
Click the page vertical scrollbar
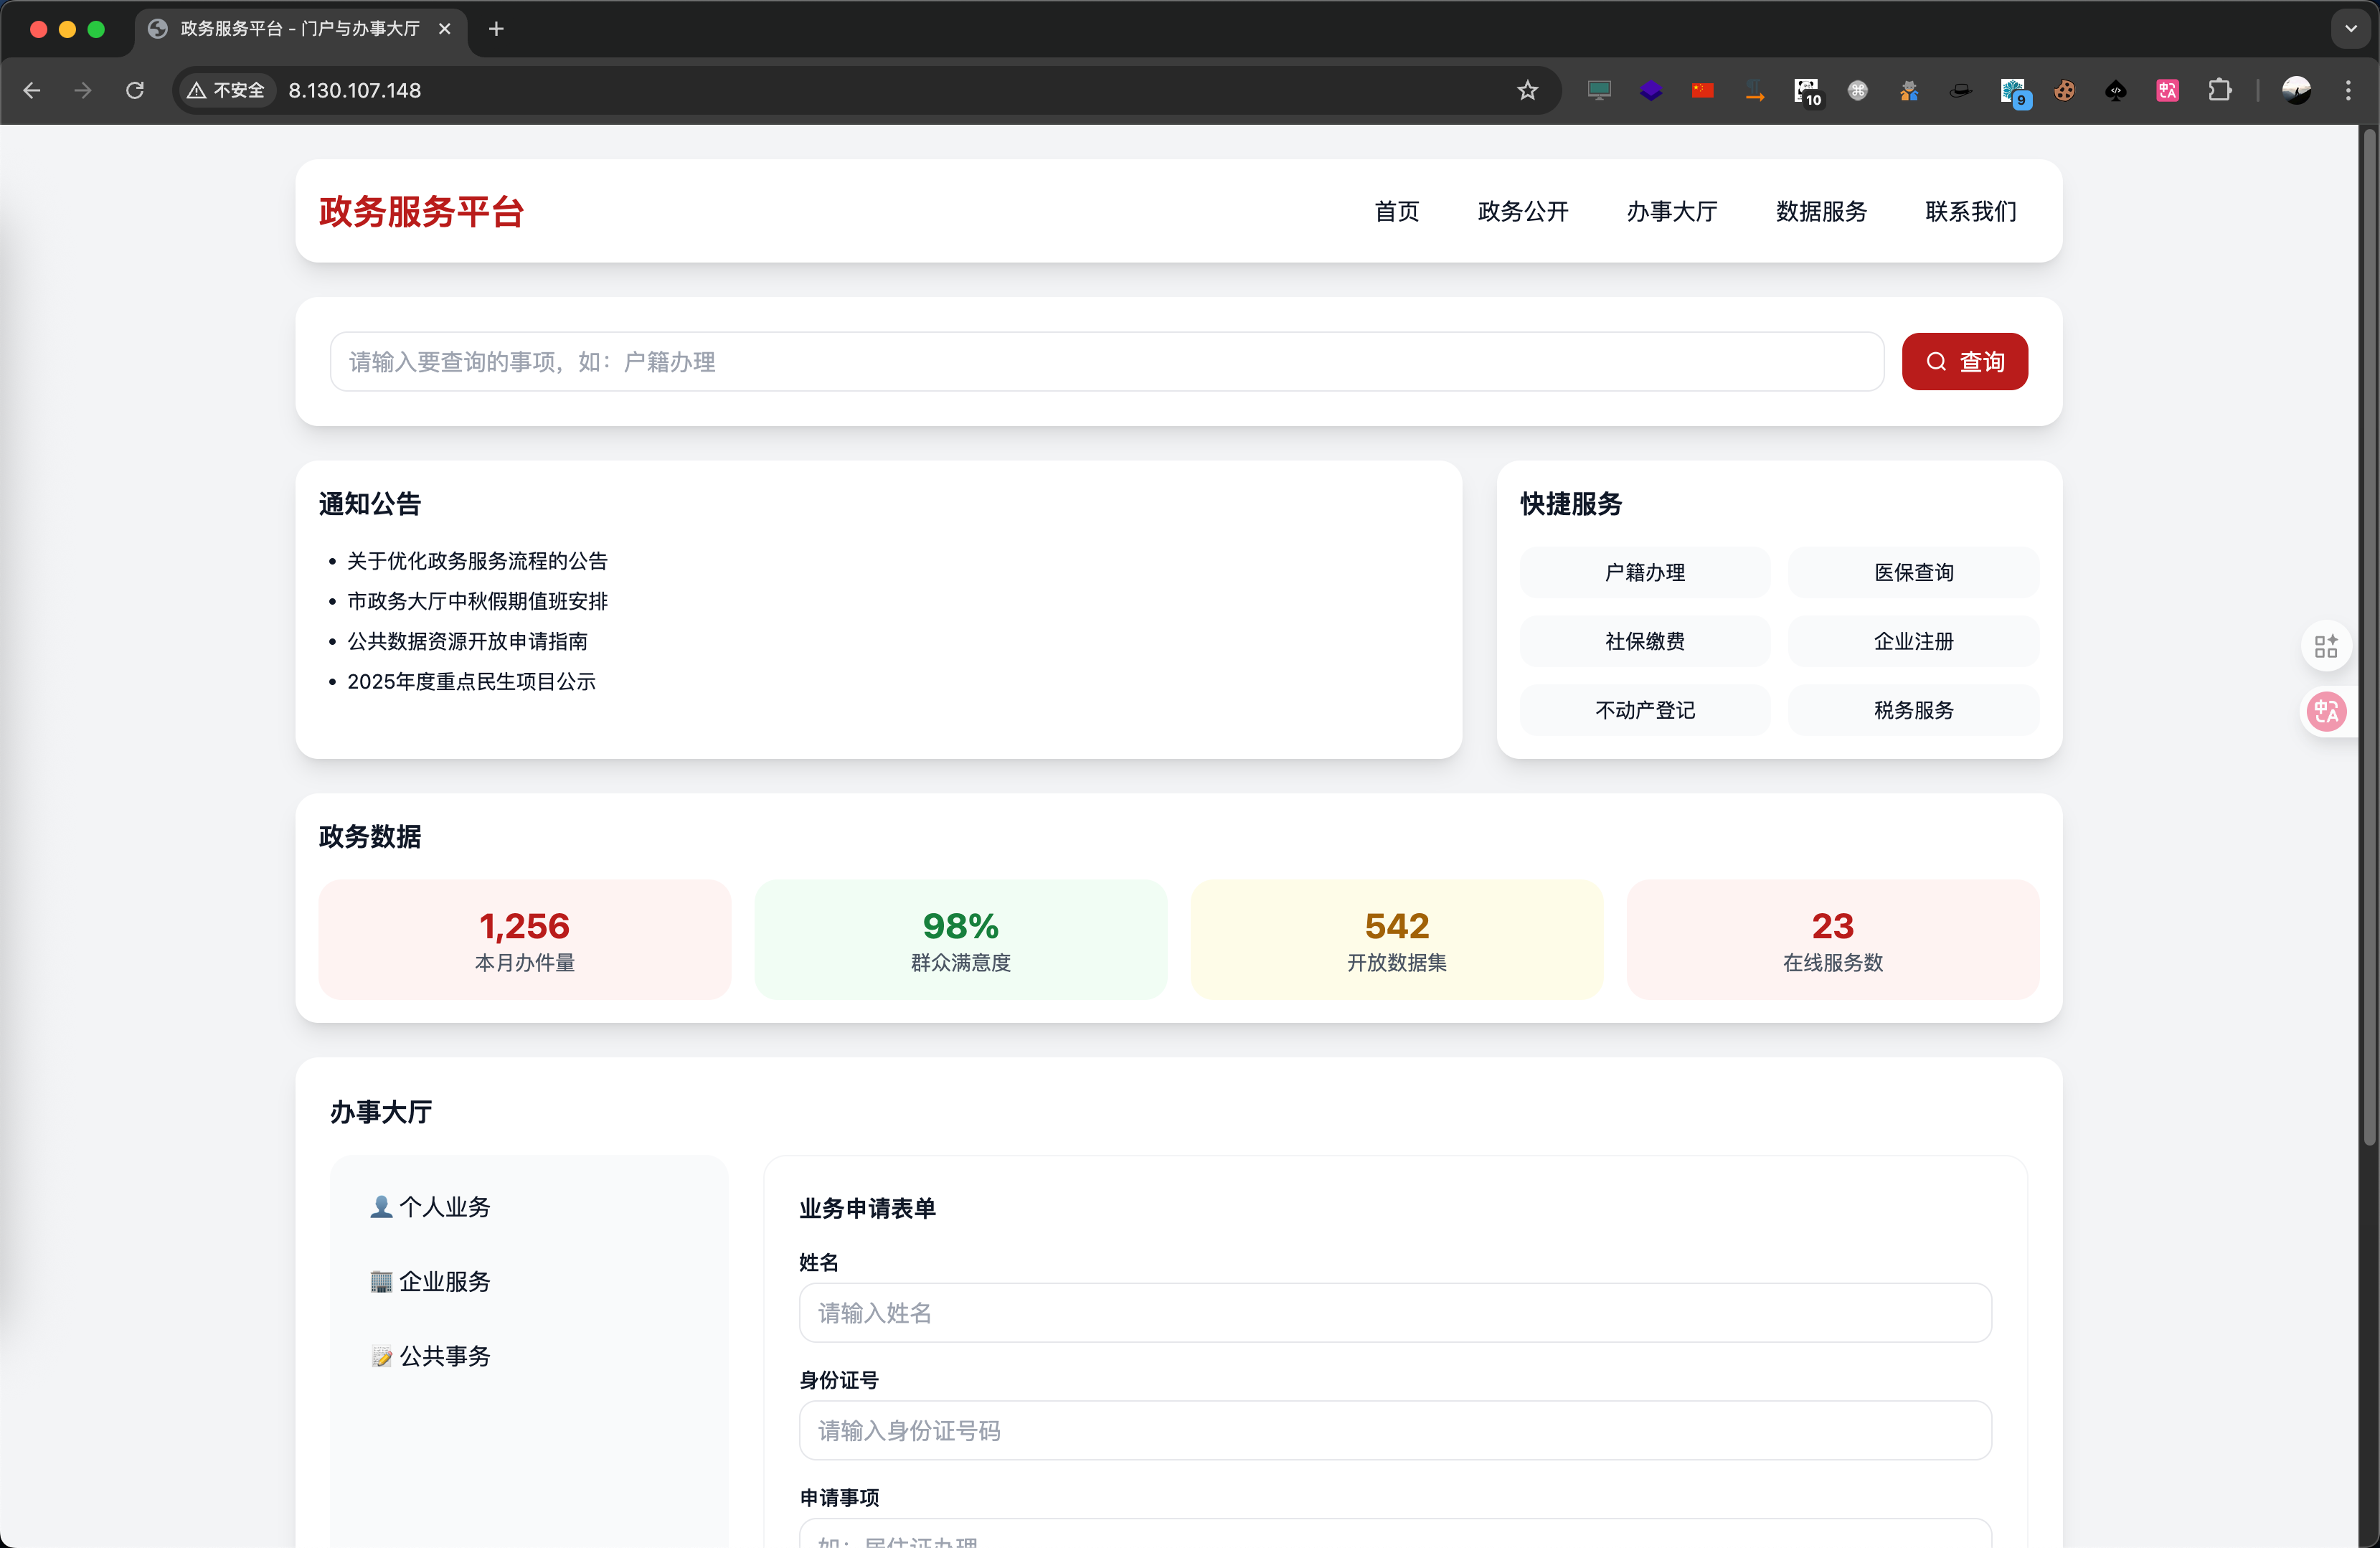(2368, 640)
